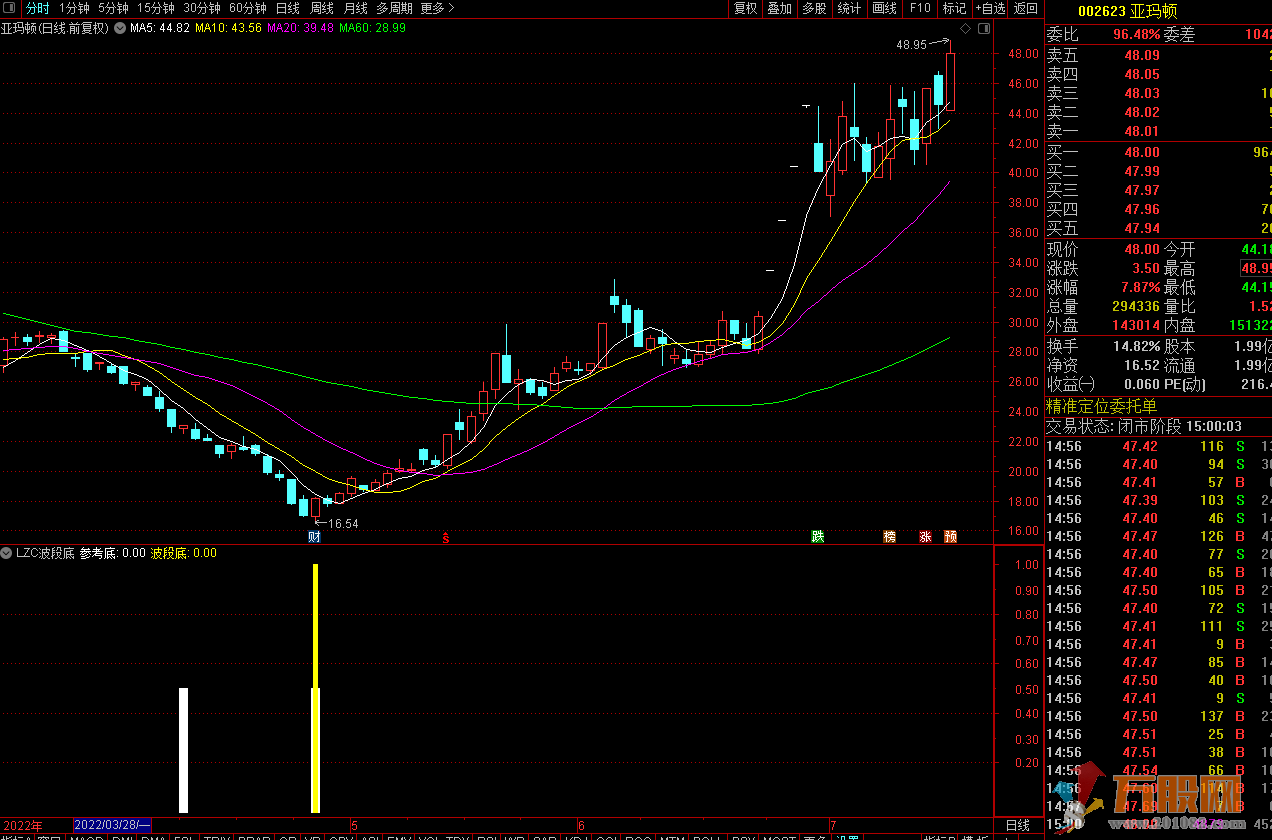This screenshot has height=840, width=1272.
Task: Click the 叠加 overlay button
Action: (x=779, y=8)
